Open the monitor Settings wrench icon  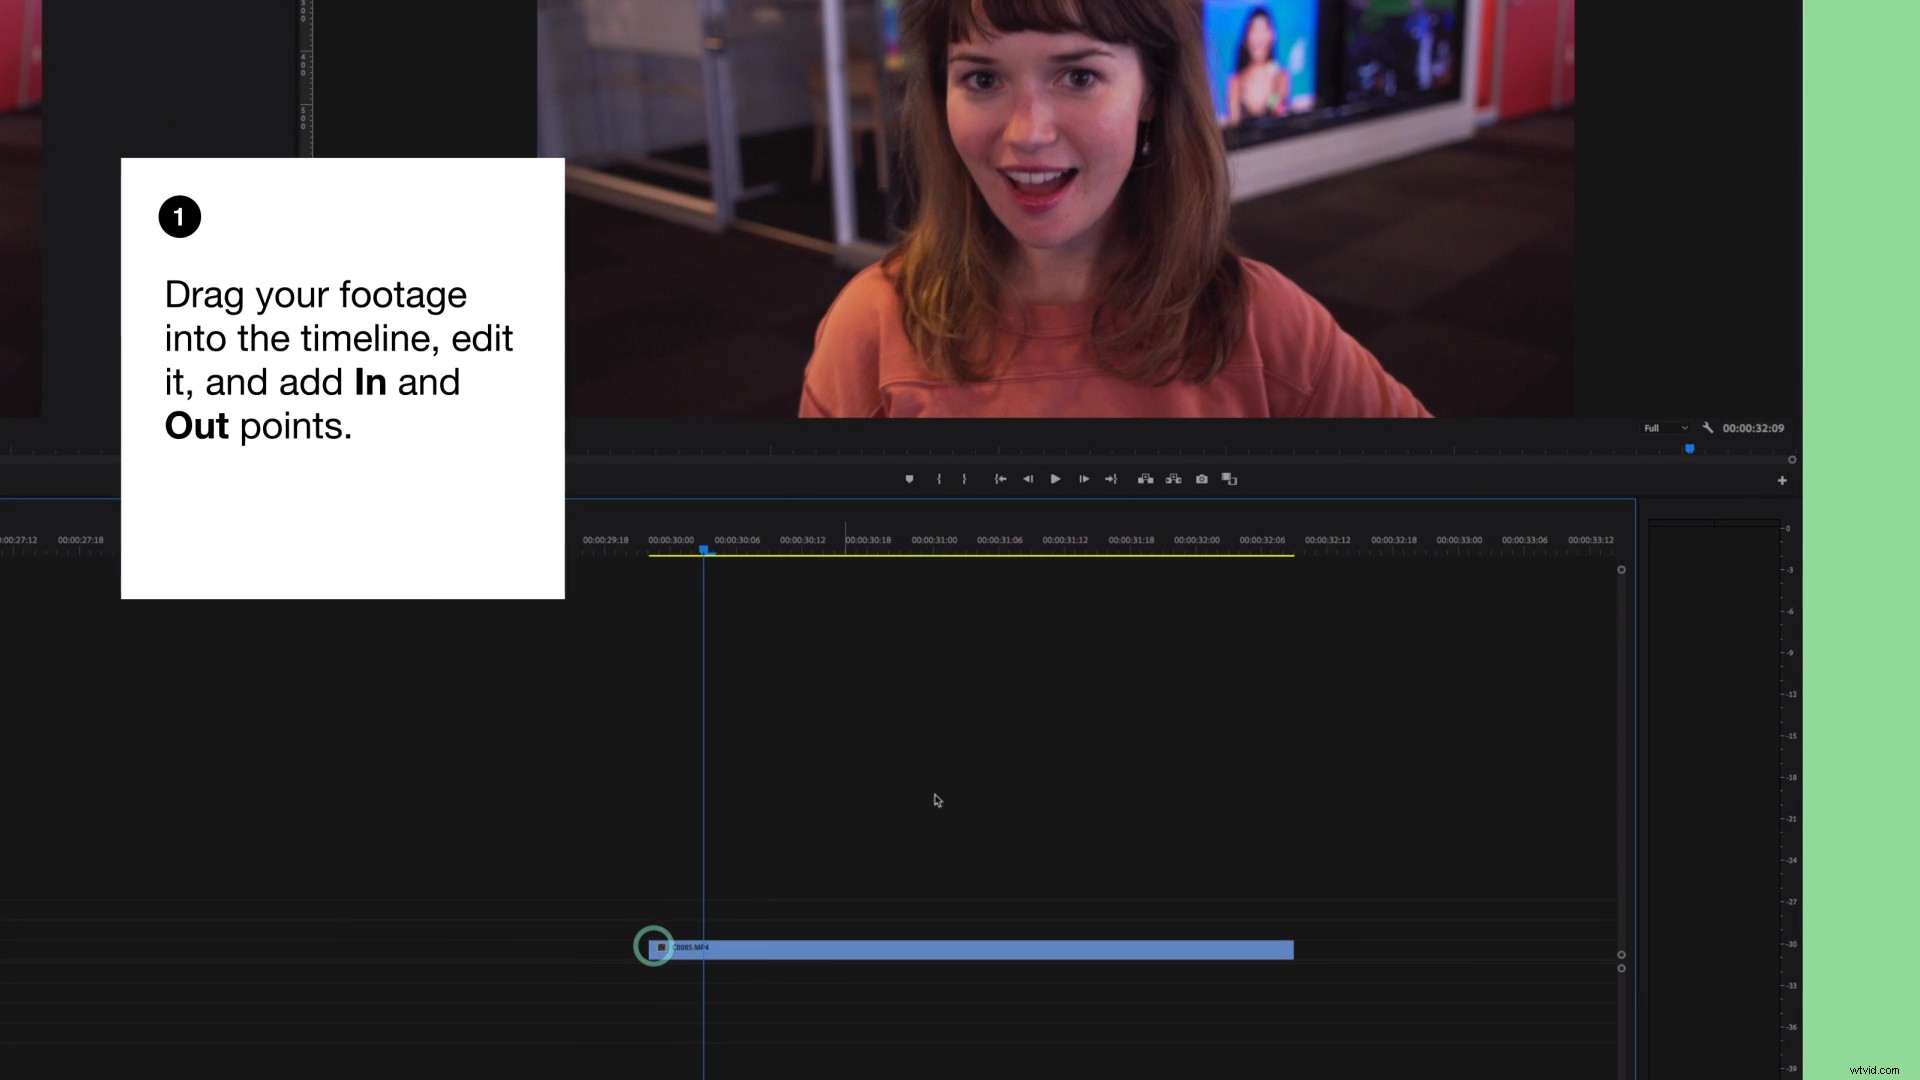click(1710, 428)
